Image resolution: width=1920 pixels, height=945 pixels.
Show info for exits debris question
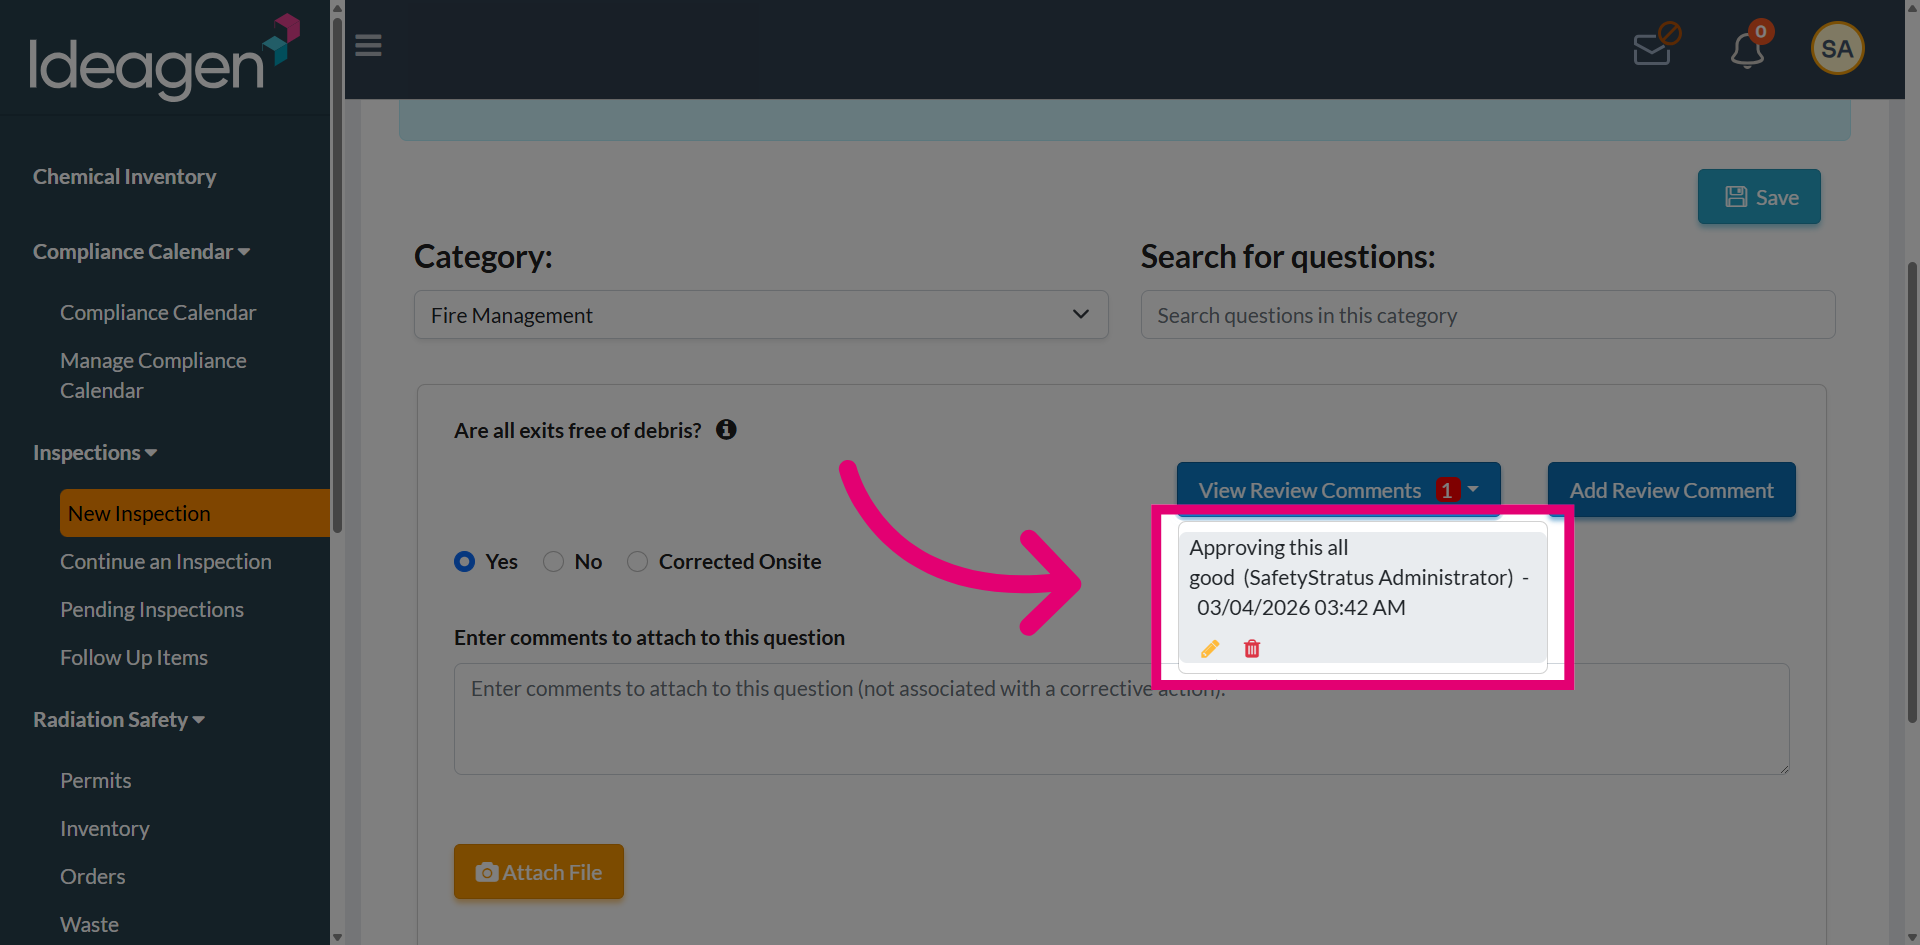pyautogui.click(x=726, y=430)
